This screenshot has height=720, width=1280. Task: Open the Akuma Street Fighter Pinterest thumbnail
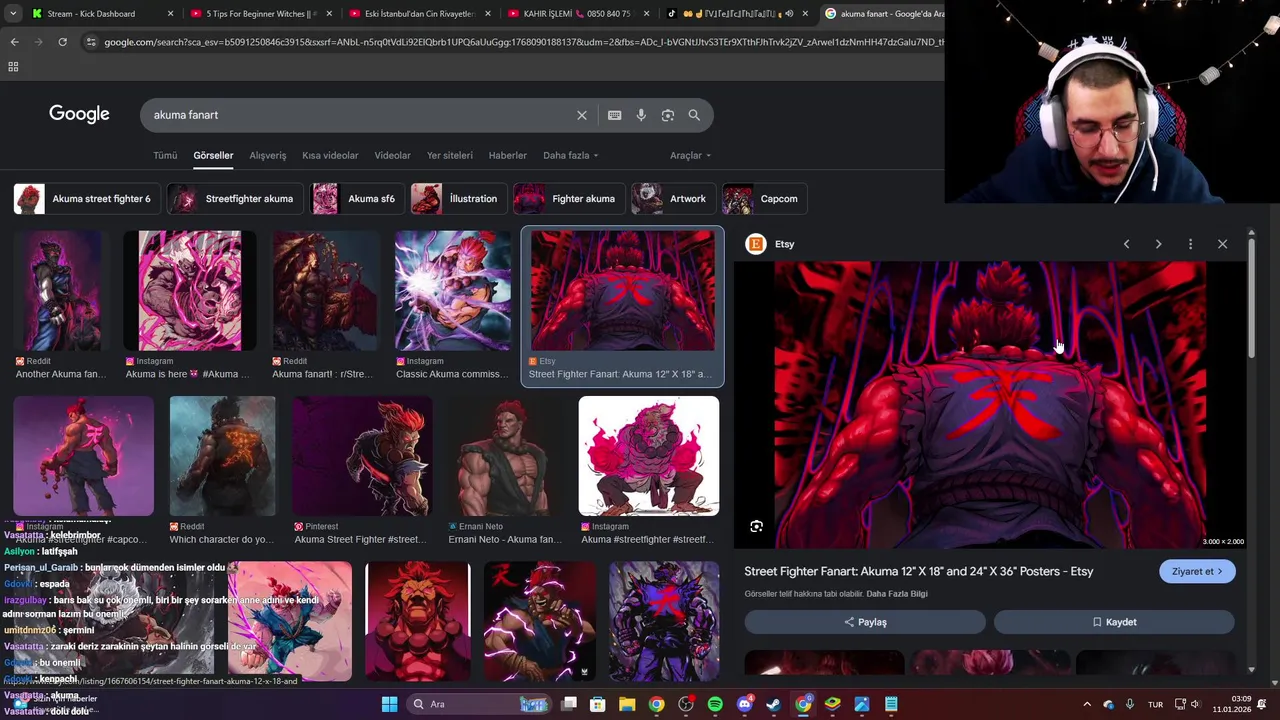362,456
